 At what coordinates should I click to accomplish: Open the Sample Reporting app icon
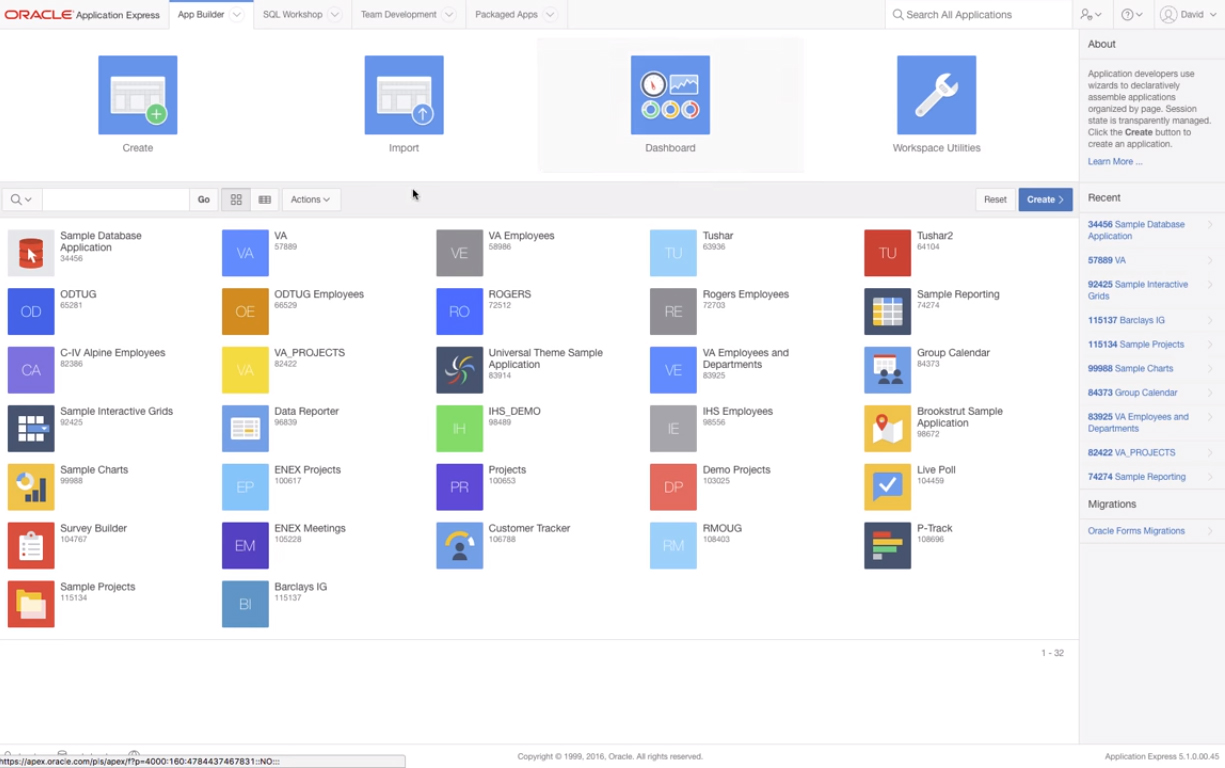(x=887, y=312)
